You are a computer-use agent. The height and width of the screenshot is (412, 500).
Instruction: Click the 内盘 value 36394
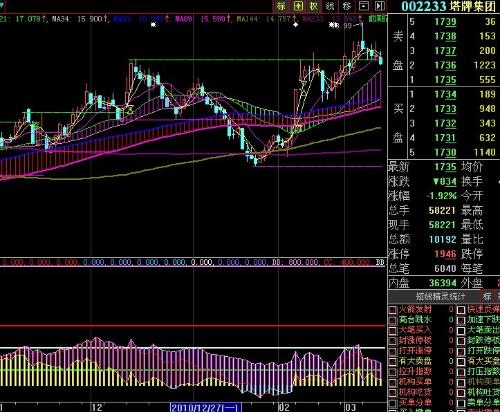coord(442,283)
